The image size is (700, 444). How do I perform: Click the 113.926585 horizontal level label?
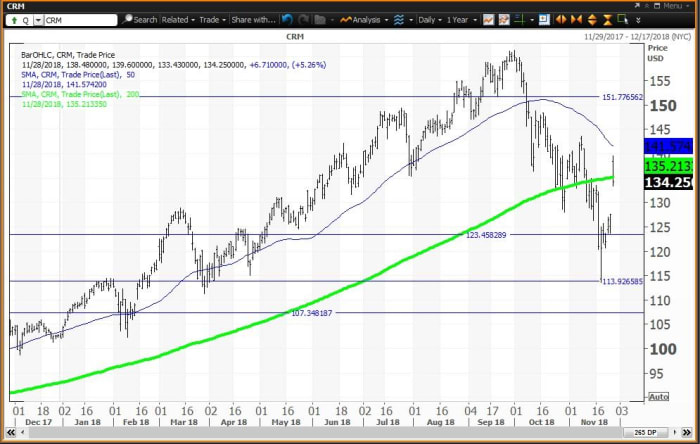coord(622,281)
